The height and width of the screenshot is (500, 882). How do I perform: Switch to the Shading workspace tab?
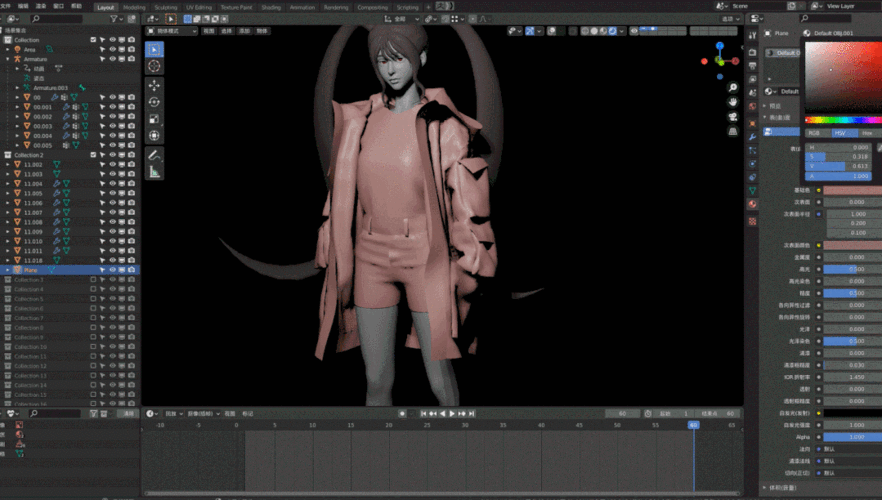[271, 7]
